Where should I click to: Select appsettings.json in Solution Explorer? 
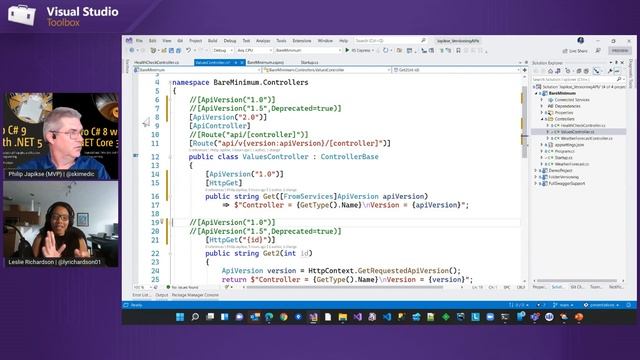(x=569, y=145)
